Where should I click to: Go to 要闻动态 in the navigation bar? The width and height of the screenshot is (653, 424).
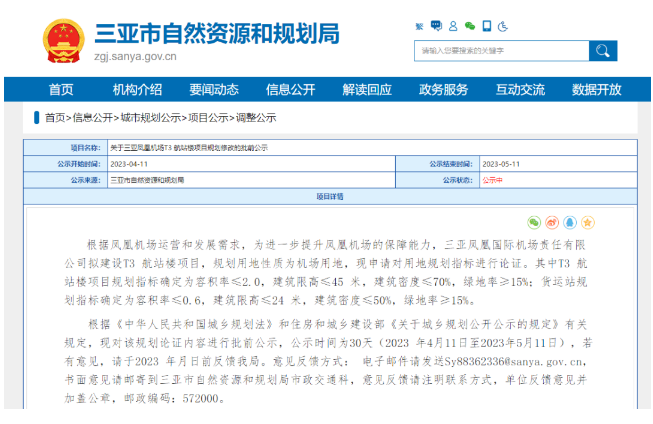coord(214,89)
